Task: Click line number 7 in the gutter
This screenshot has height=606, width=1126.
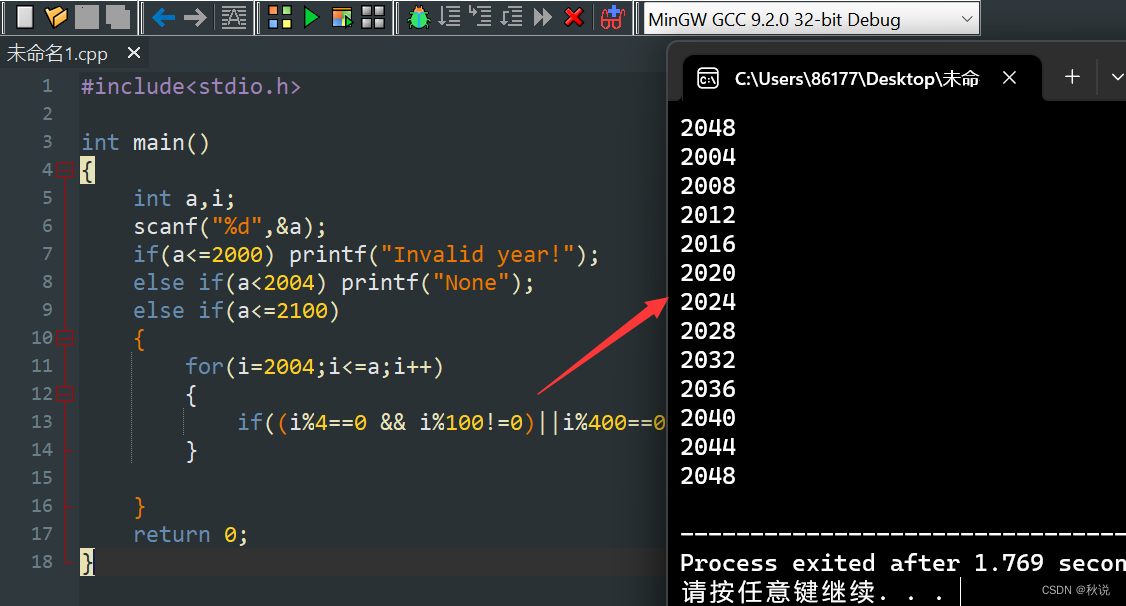Action: 47,254
